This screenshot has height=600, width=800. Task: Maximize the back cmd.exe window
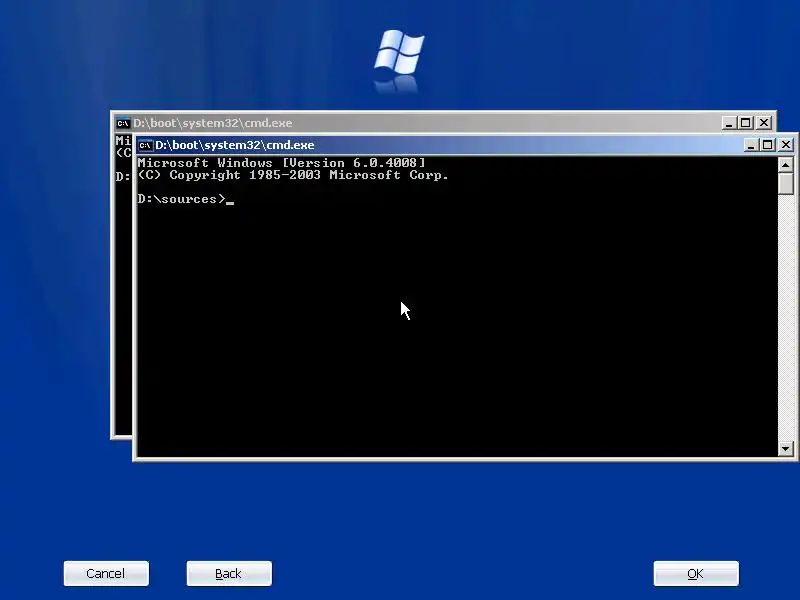click(x=745, y=123)
